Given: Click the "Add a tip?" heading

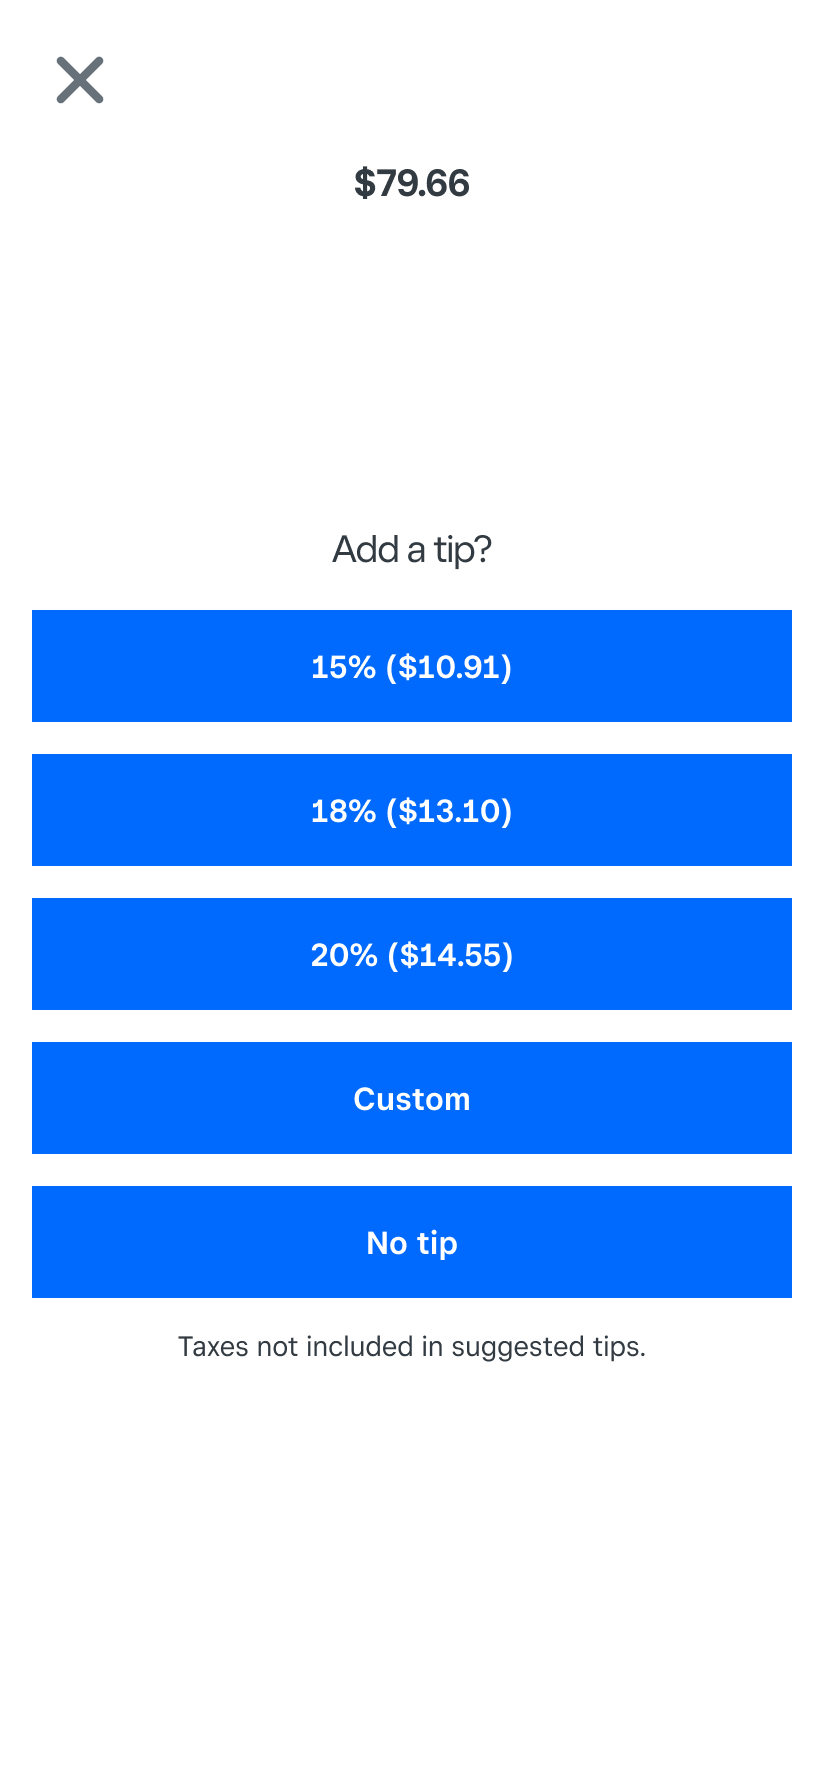Looking at the screenshot, I should pyautogui.click(x=411, y=549).
